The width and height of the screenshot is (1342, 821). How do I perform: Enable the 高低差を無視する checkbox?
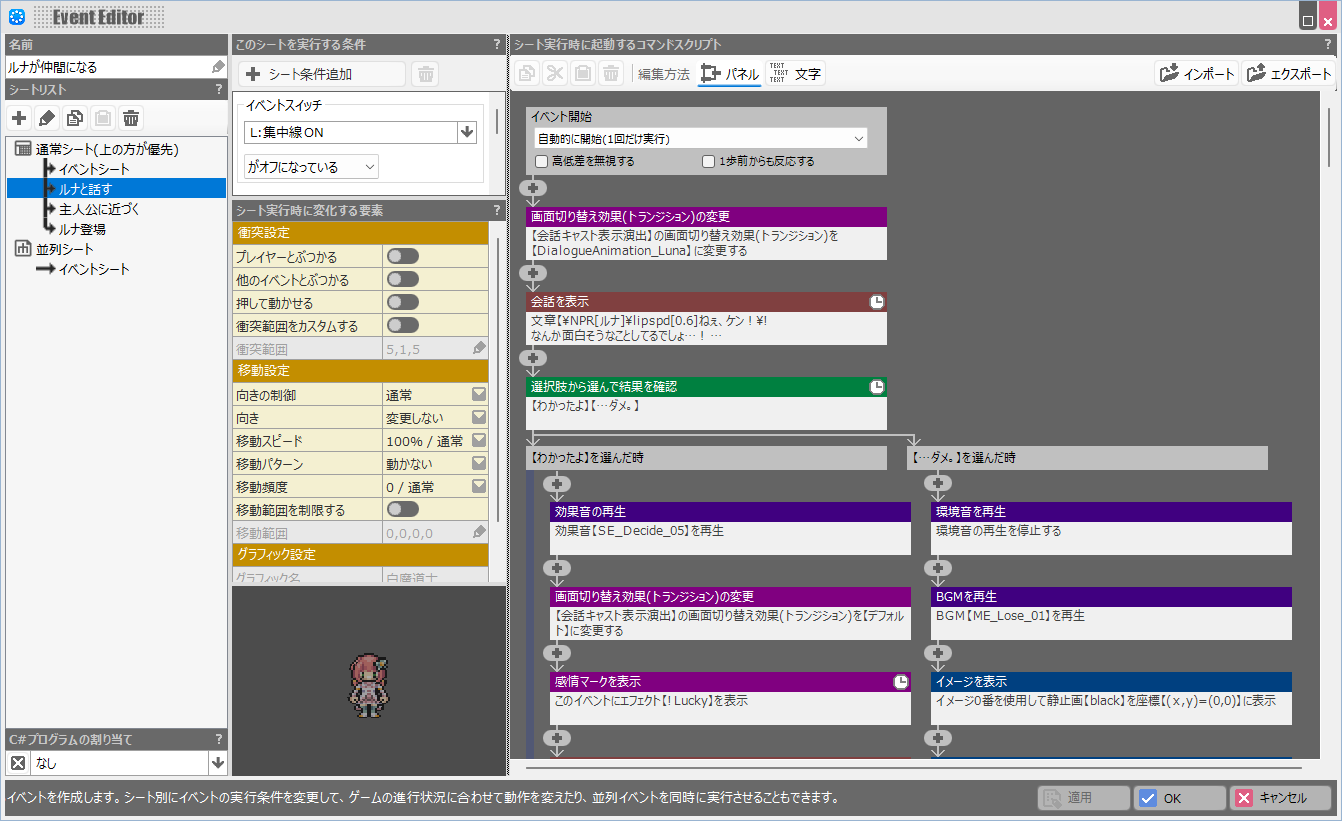point(542,161)
